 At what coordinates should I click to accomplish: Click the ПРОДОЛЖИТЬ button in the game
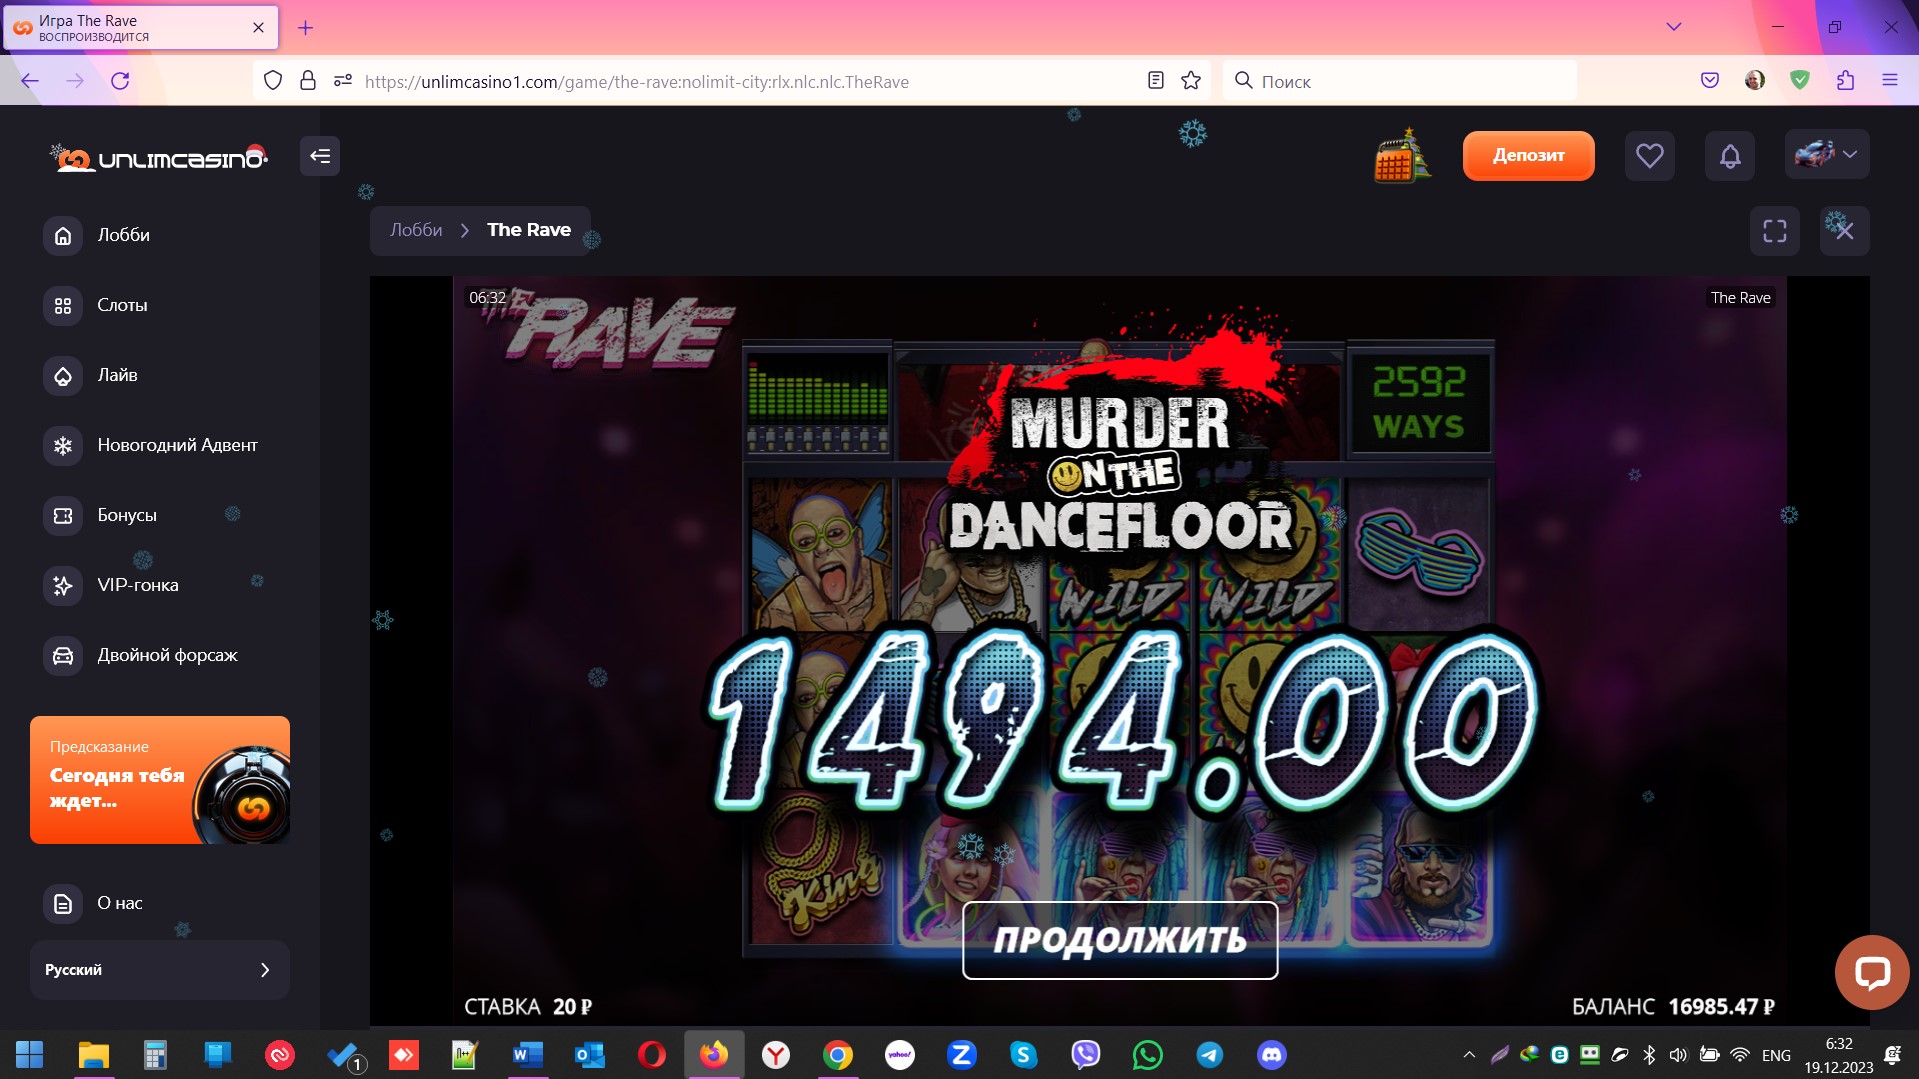pyautogui.click(x=1120, y=940)
